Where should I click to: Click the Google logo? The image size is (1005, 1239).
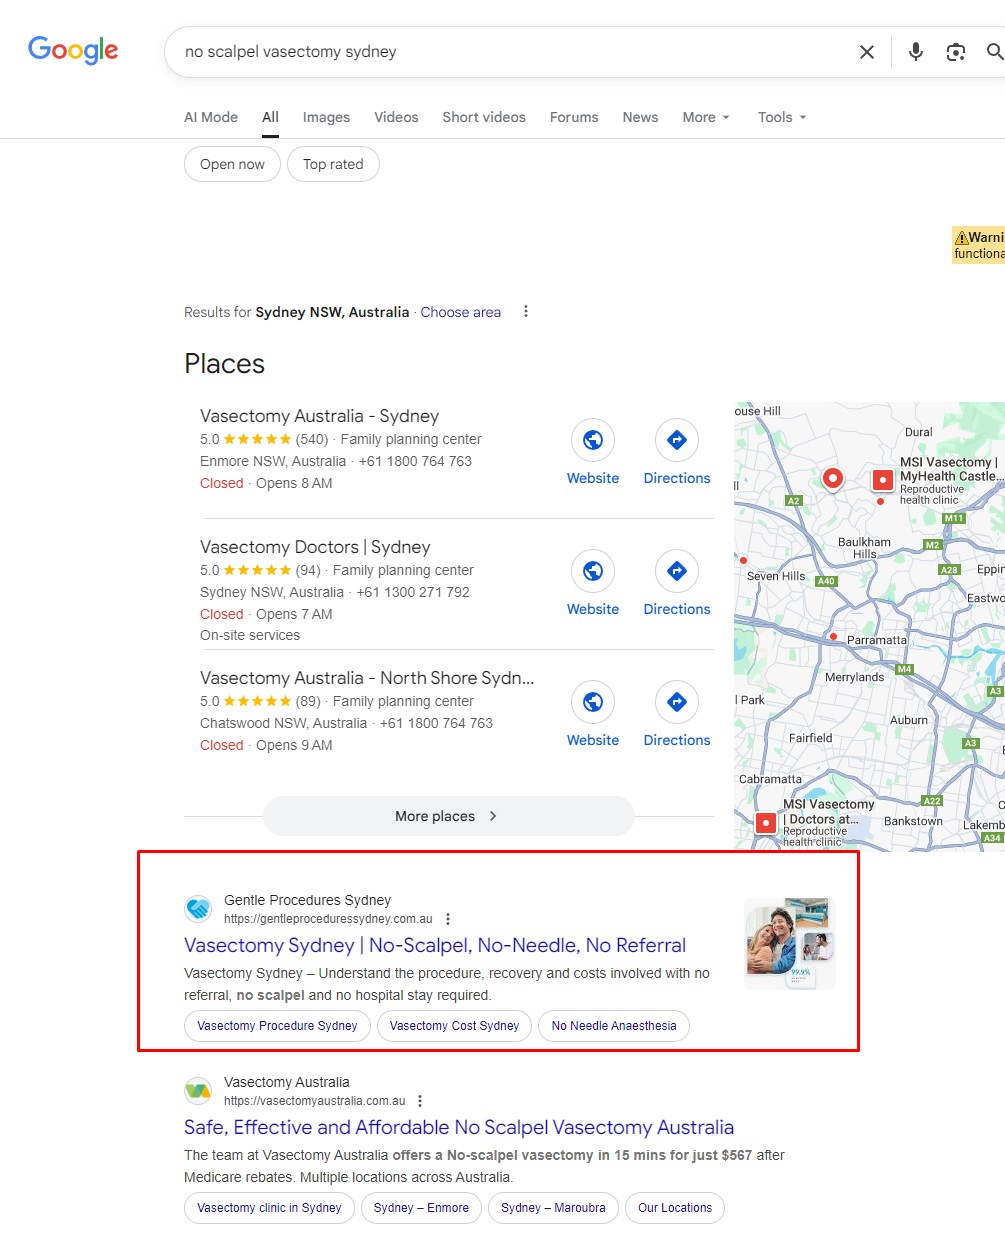[73, 50]
